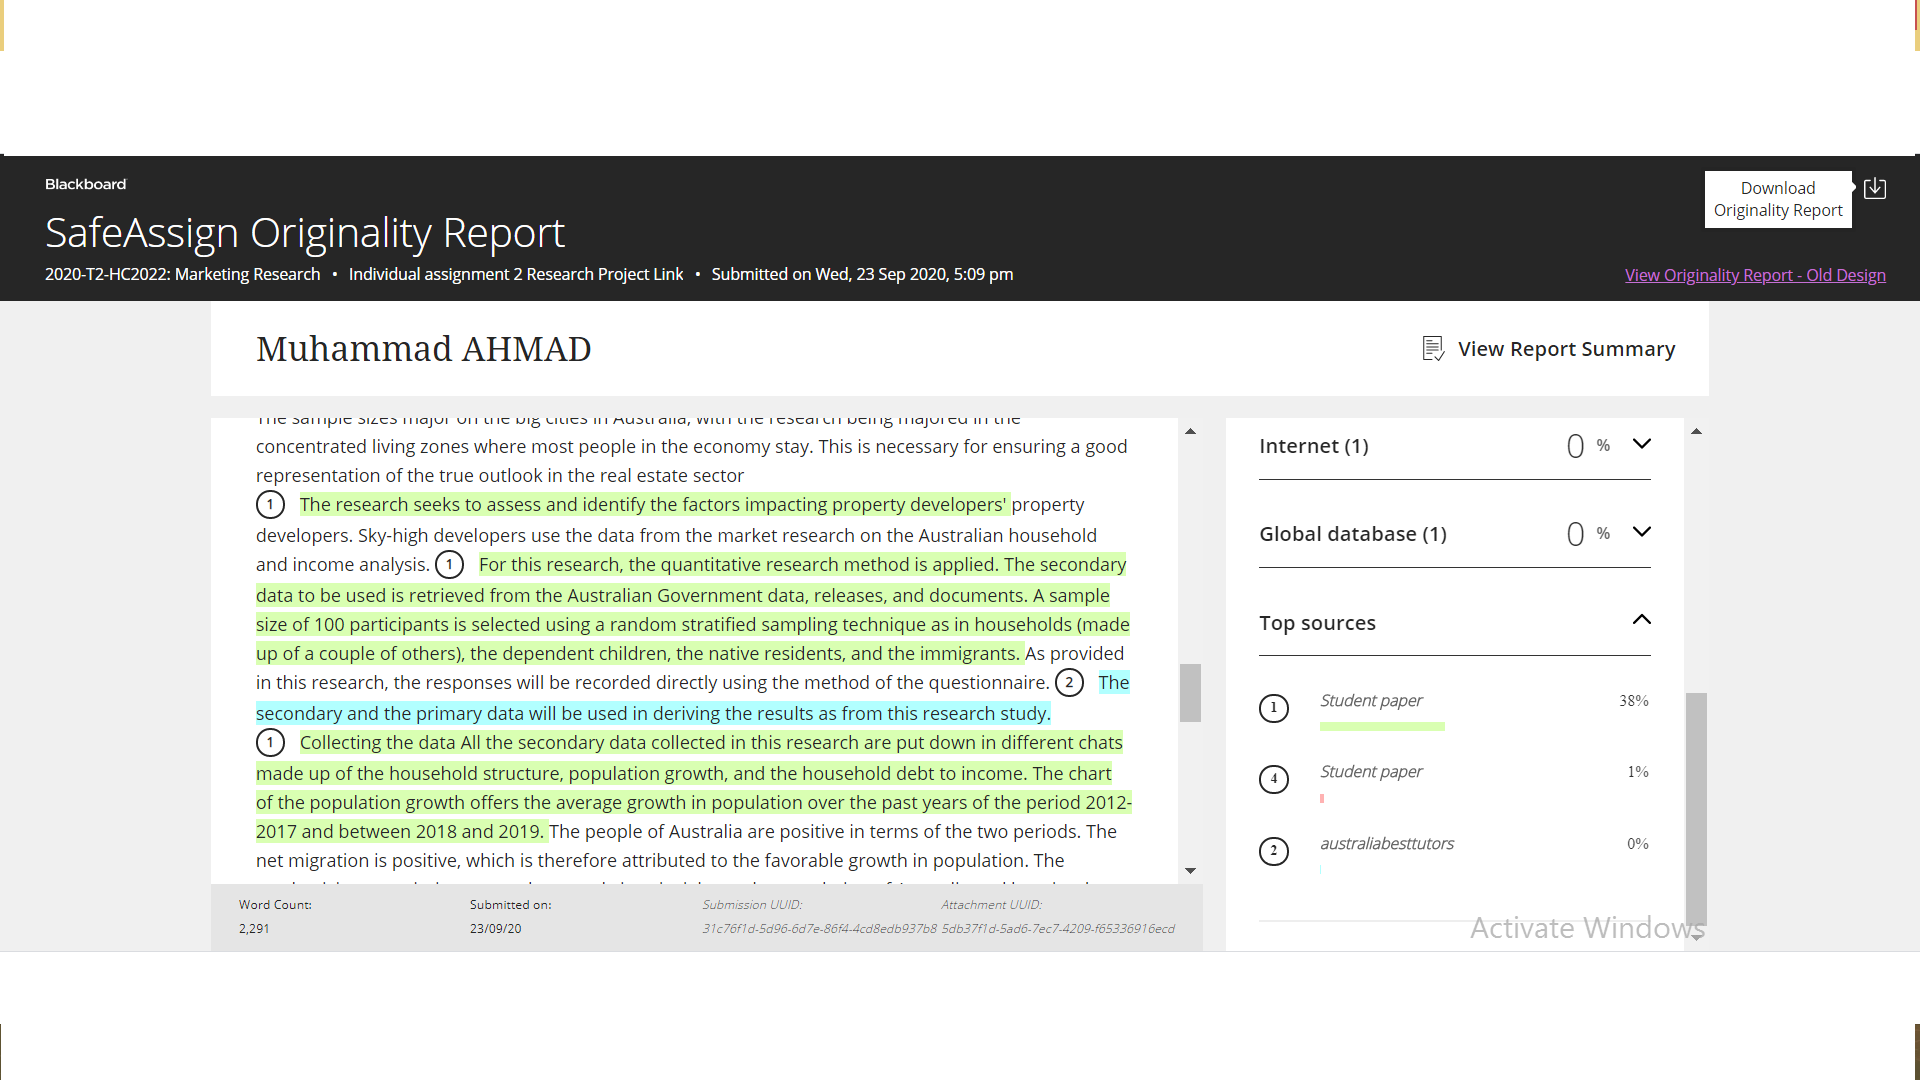The width and height of the screenshot is (1920, 1080).
Task: Click the Word Count value 2,291
Action: point(254,929)
